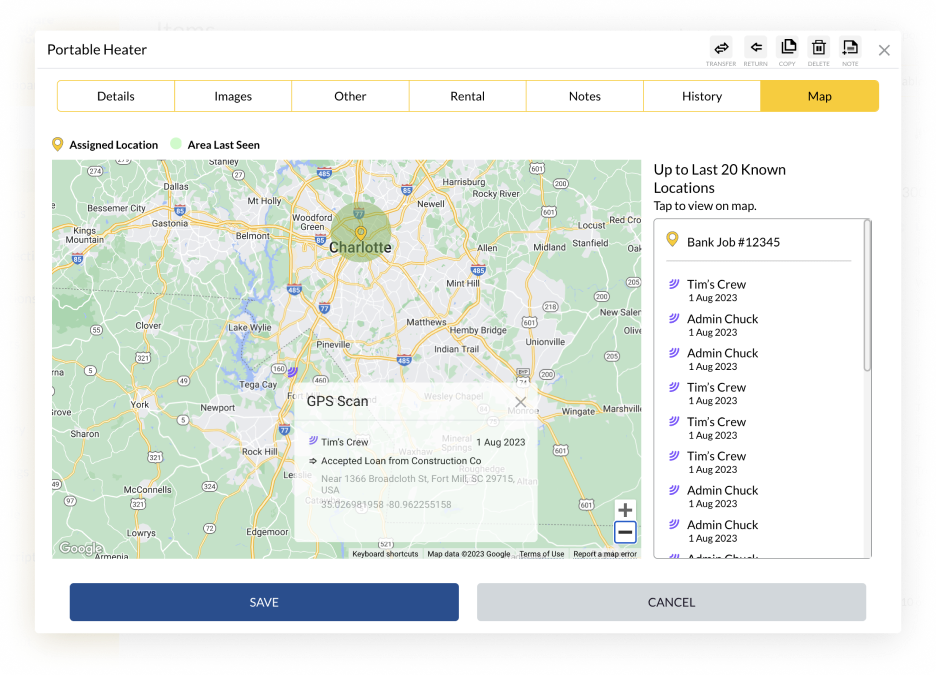Click the yellow assigned location pin in Charlotte
This screenshot has width=937, height=675.
pos(361,234)
